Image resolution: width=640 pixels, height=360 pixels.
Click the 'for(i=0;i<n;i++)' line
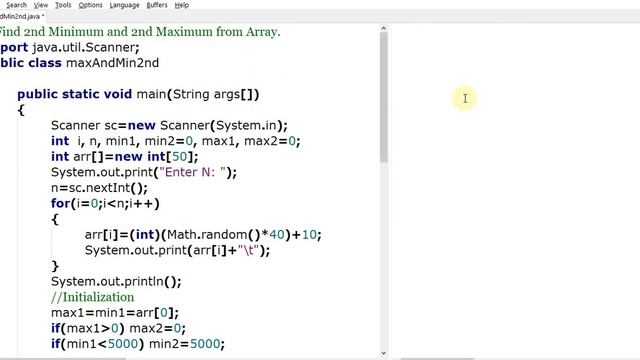[x=105, y=204]
